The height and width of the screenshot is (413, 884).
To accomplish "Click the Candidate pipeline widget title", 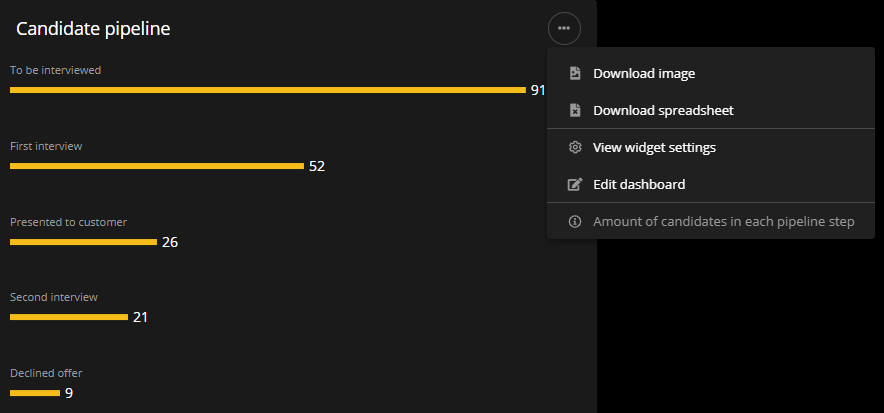I will (93, 29).
